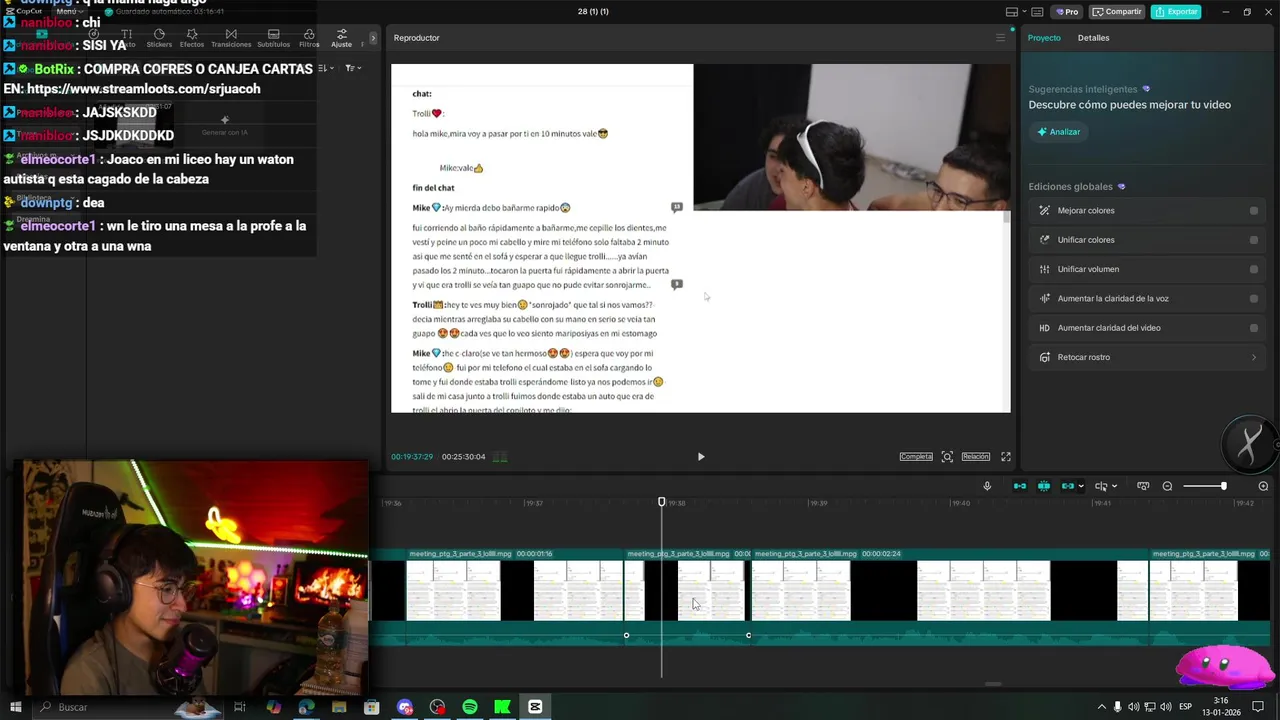Screen dimensions: 1280x720
Task: Click the timeline zoom slider handle
Action: tap(1223, 486)
